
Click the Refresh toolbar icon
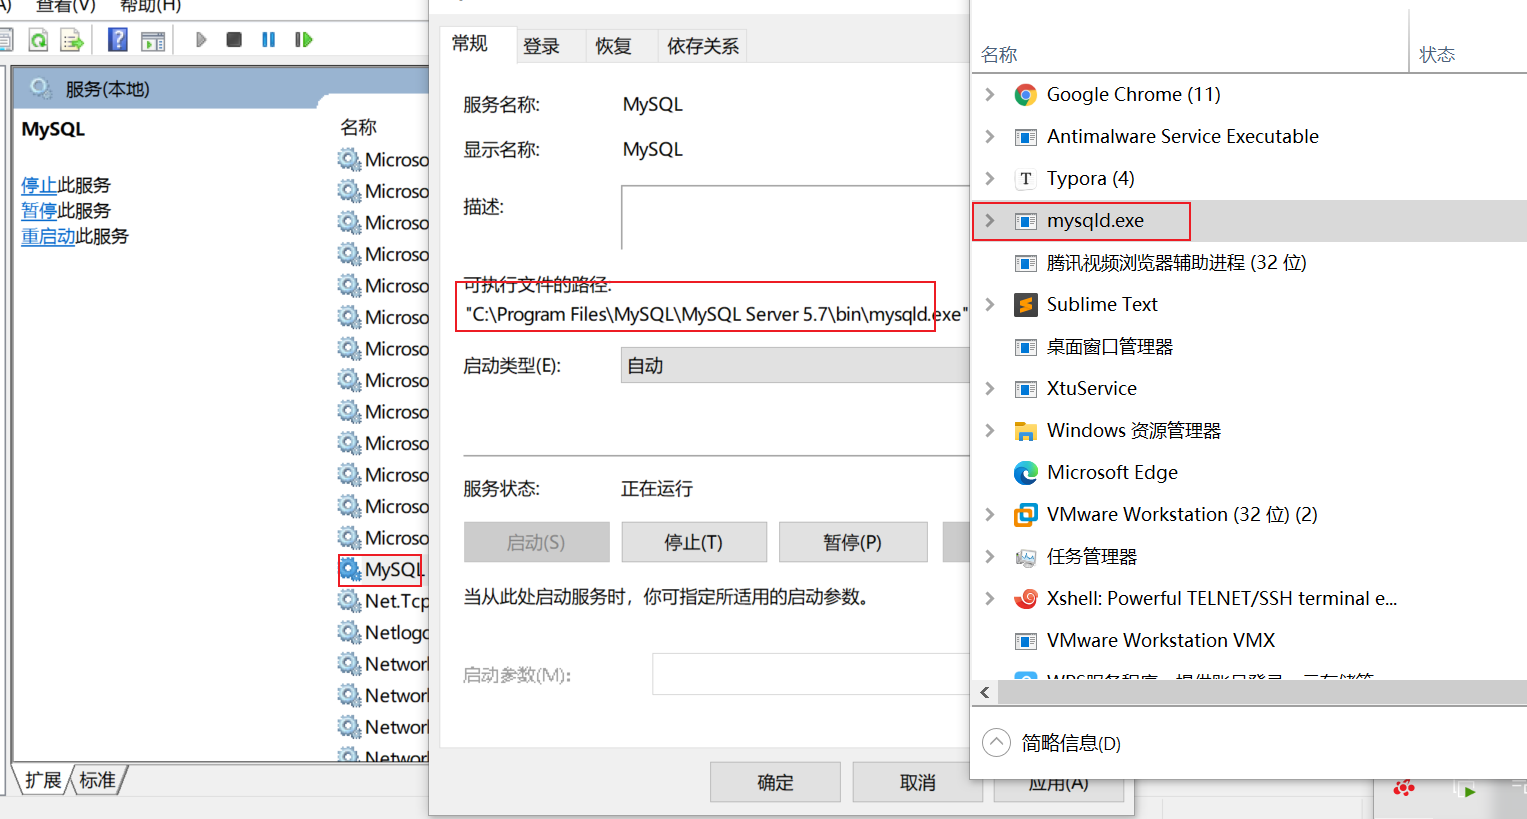(x=38, y=40)
